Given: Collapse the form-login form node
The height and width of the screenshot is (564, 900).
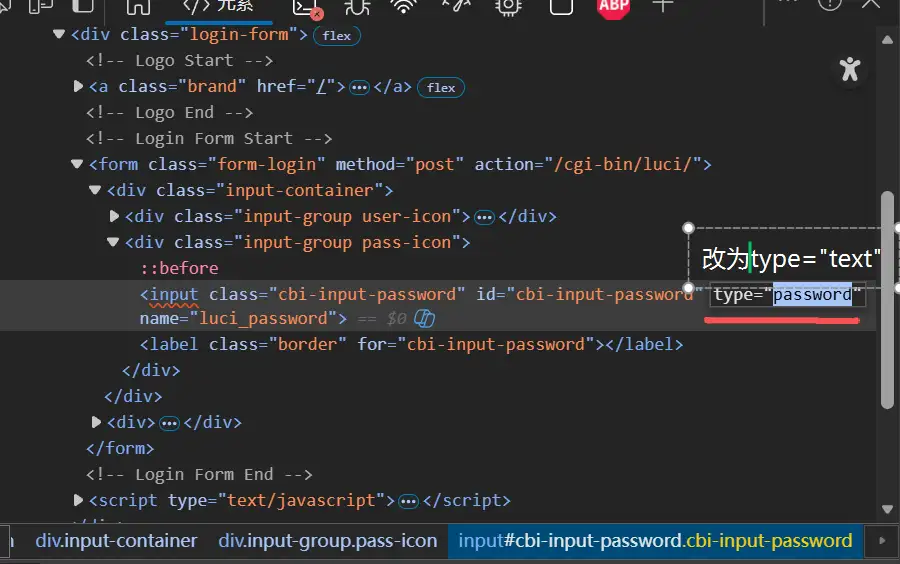Looking at the screenshot, I should [77, 164].
